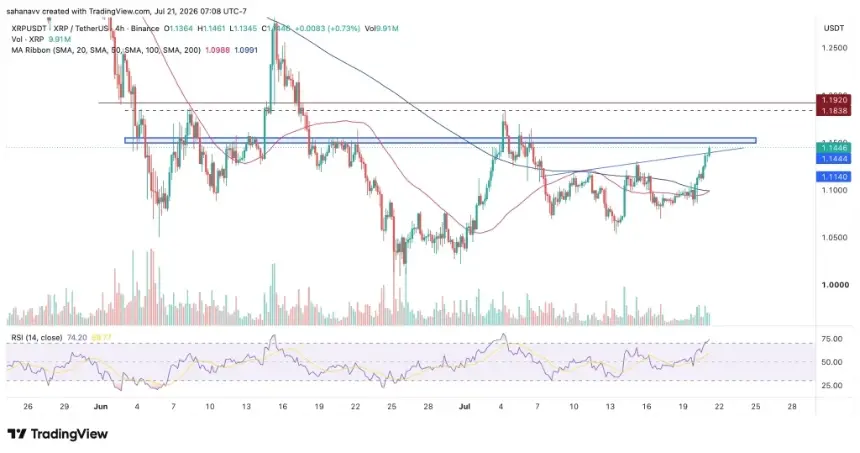Select the dashed horizontal line at 1.1838
Screen dimensions: 860x453
point(471,111)
